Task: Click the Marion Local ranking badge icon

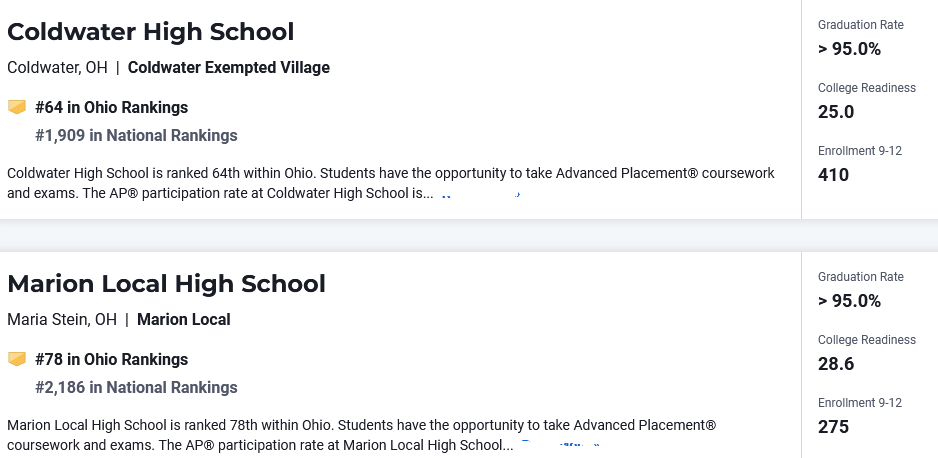Action: click(x=16, y=359)
